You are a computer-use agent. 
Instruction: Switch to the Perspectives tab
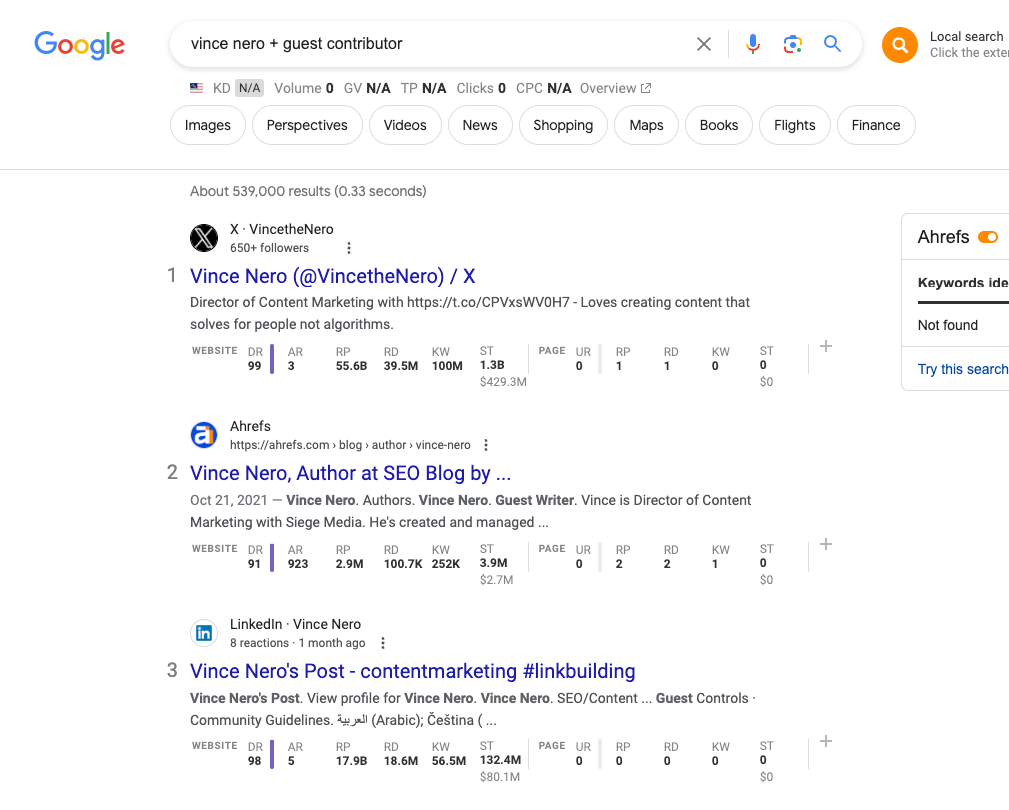click(x=306, y=125)
